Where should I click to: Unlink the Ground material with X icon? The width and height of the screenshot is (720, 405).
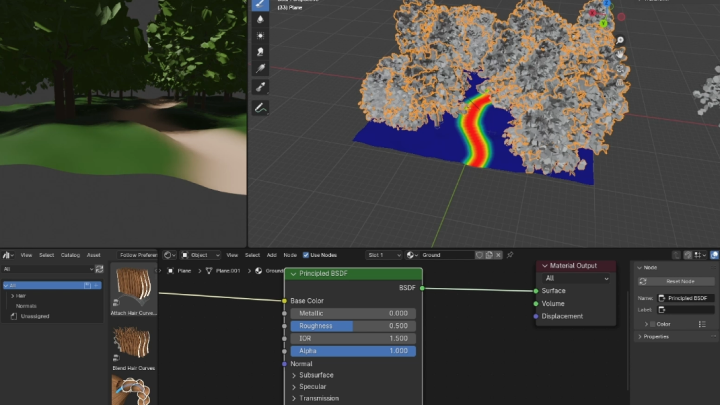pos(498,255)
